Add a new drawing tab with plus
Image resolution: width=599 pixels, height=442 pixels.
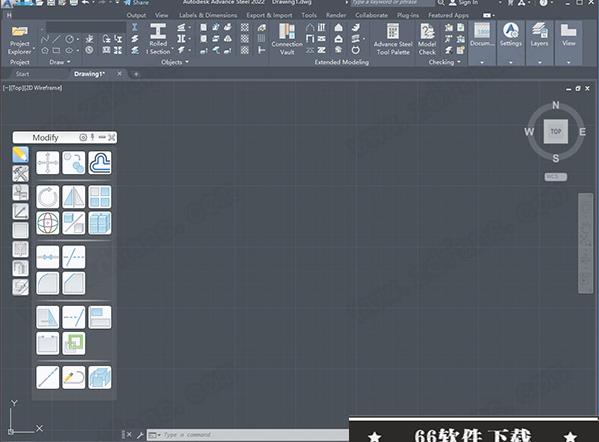point(136,74)
